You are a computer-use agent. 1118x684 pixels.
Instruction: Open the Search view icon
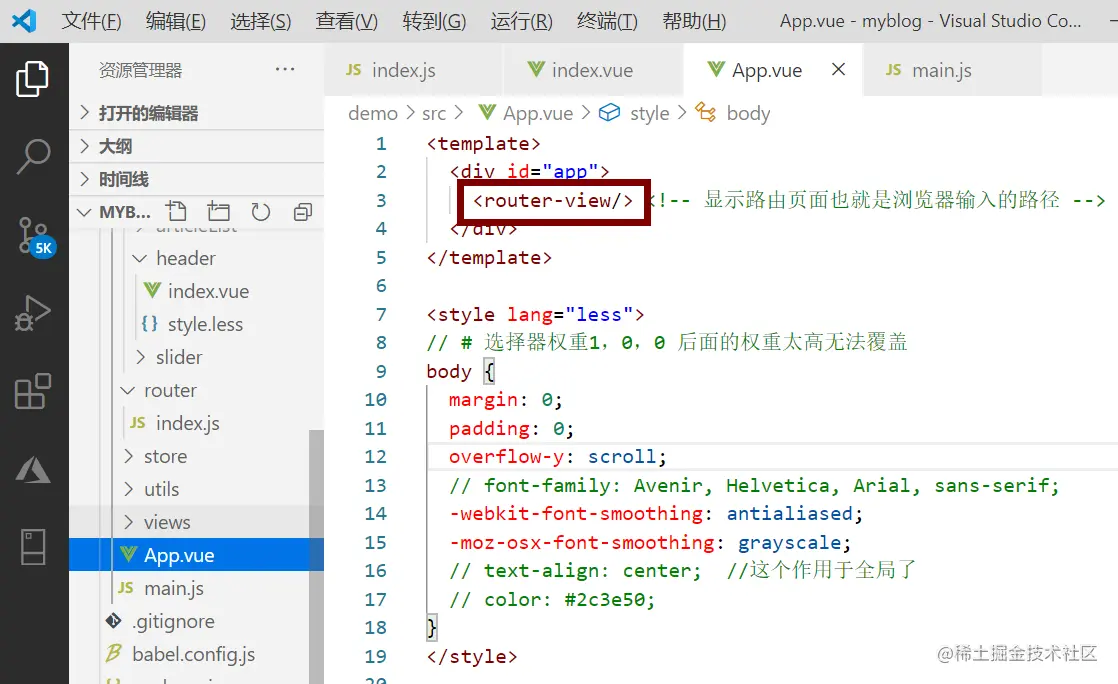32,156
